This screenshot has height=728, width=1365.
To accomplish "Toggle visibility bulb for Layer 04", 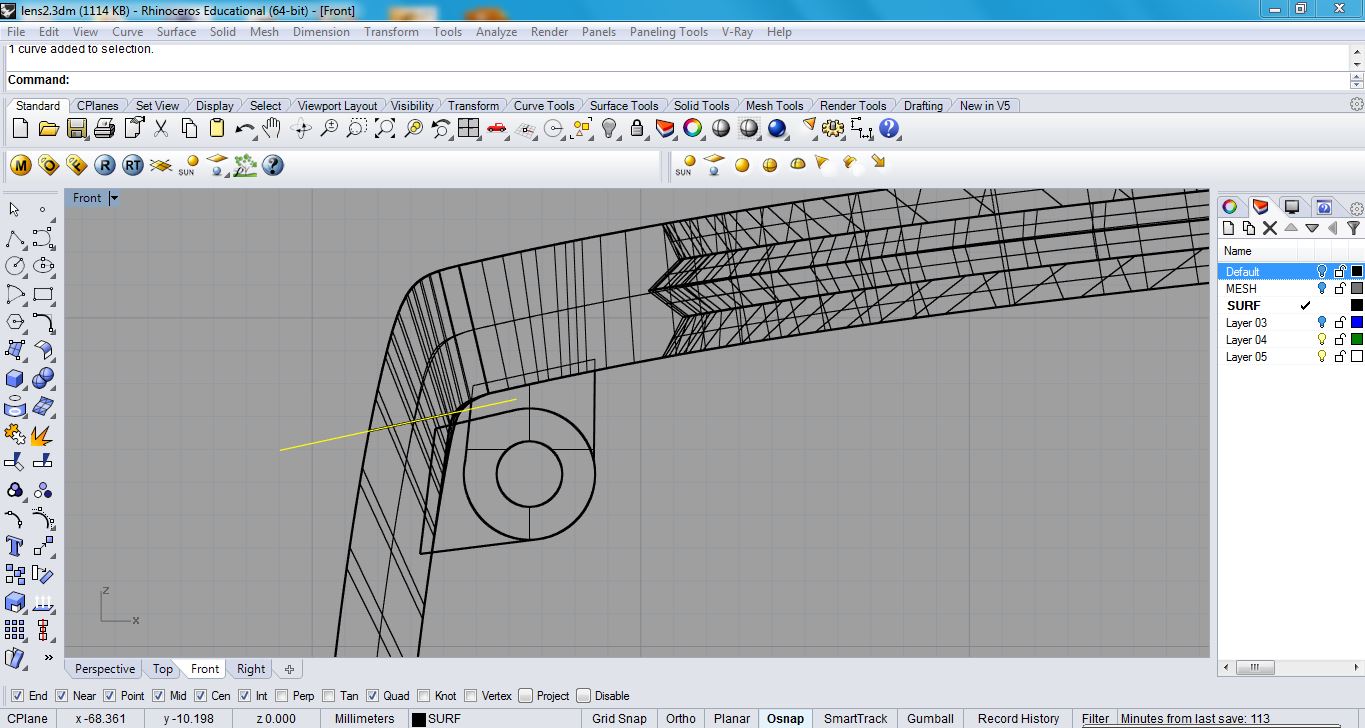I will pos(1321,340).
